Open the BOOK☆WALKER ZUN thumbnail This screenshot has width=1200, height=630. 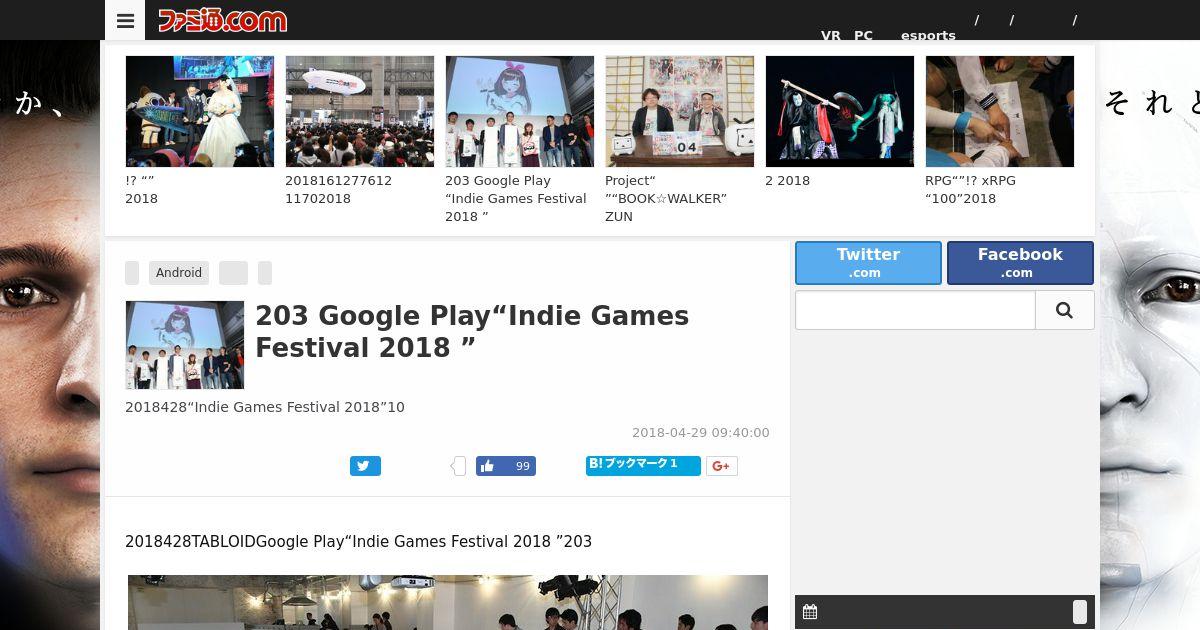point(679,111)
